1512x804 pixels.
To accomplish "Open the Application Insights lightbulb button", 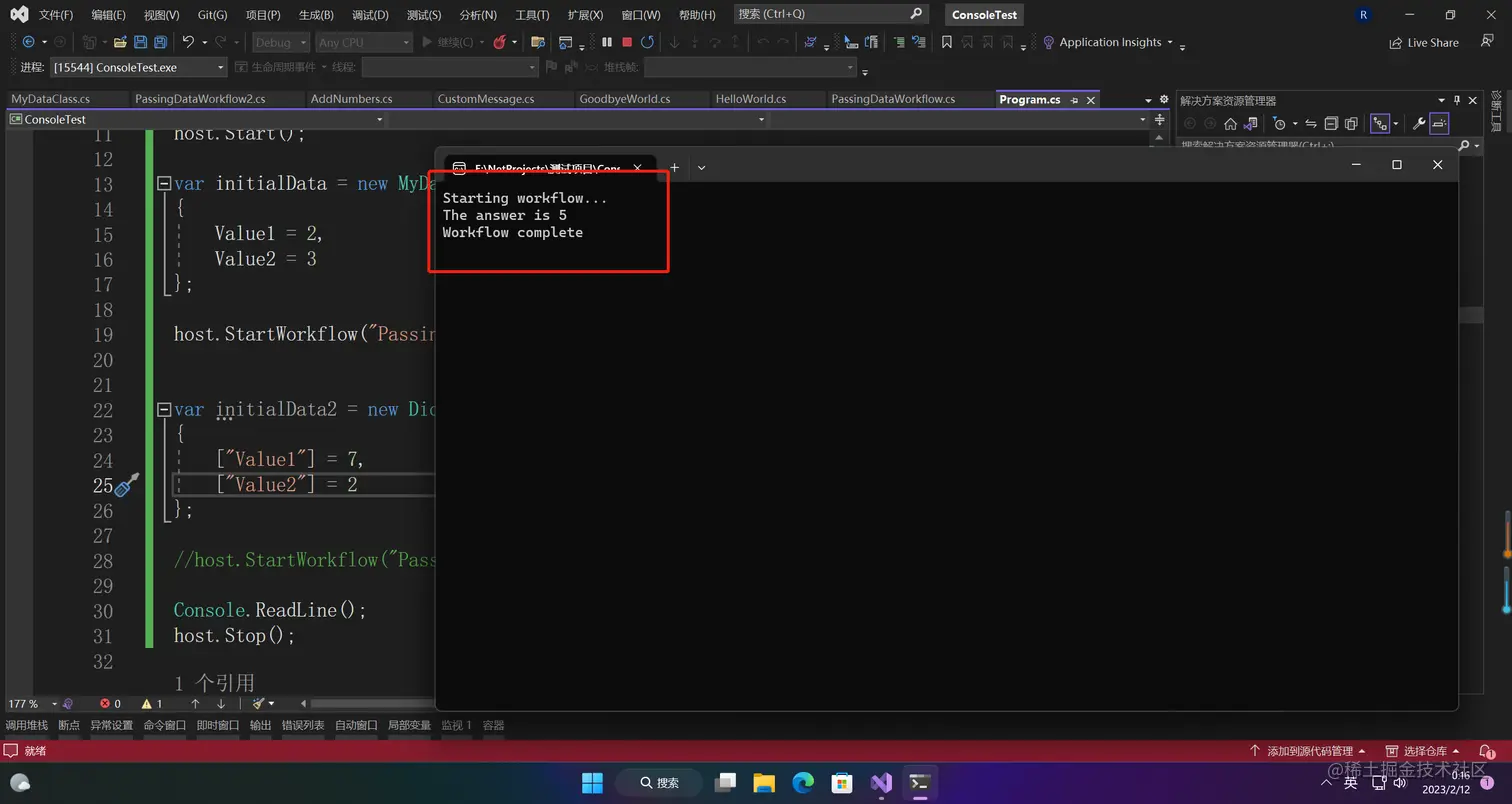I will click(x=1108, y=42).
